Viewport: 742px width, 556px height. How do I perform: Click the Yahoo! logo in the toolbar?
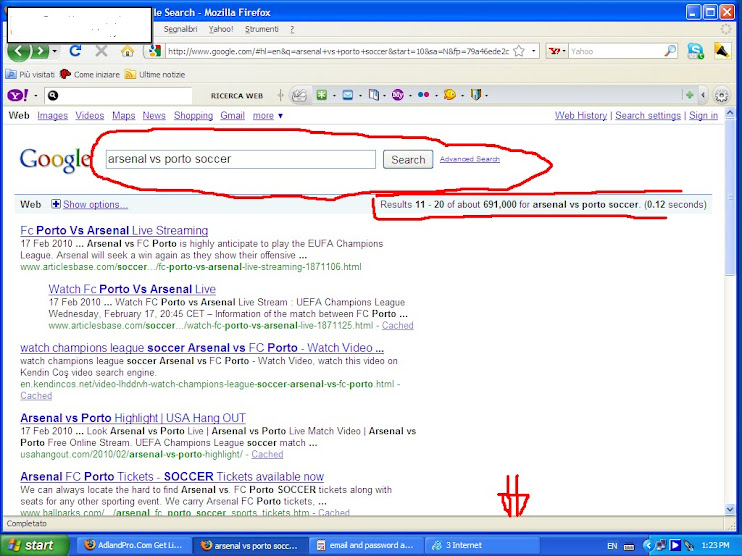[18, 96]
